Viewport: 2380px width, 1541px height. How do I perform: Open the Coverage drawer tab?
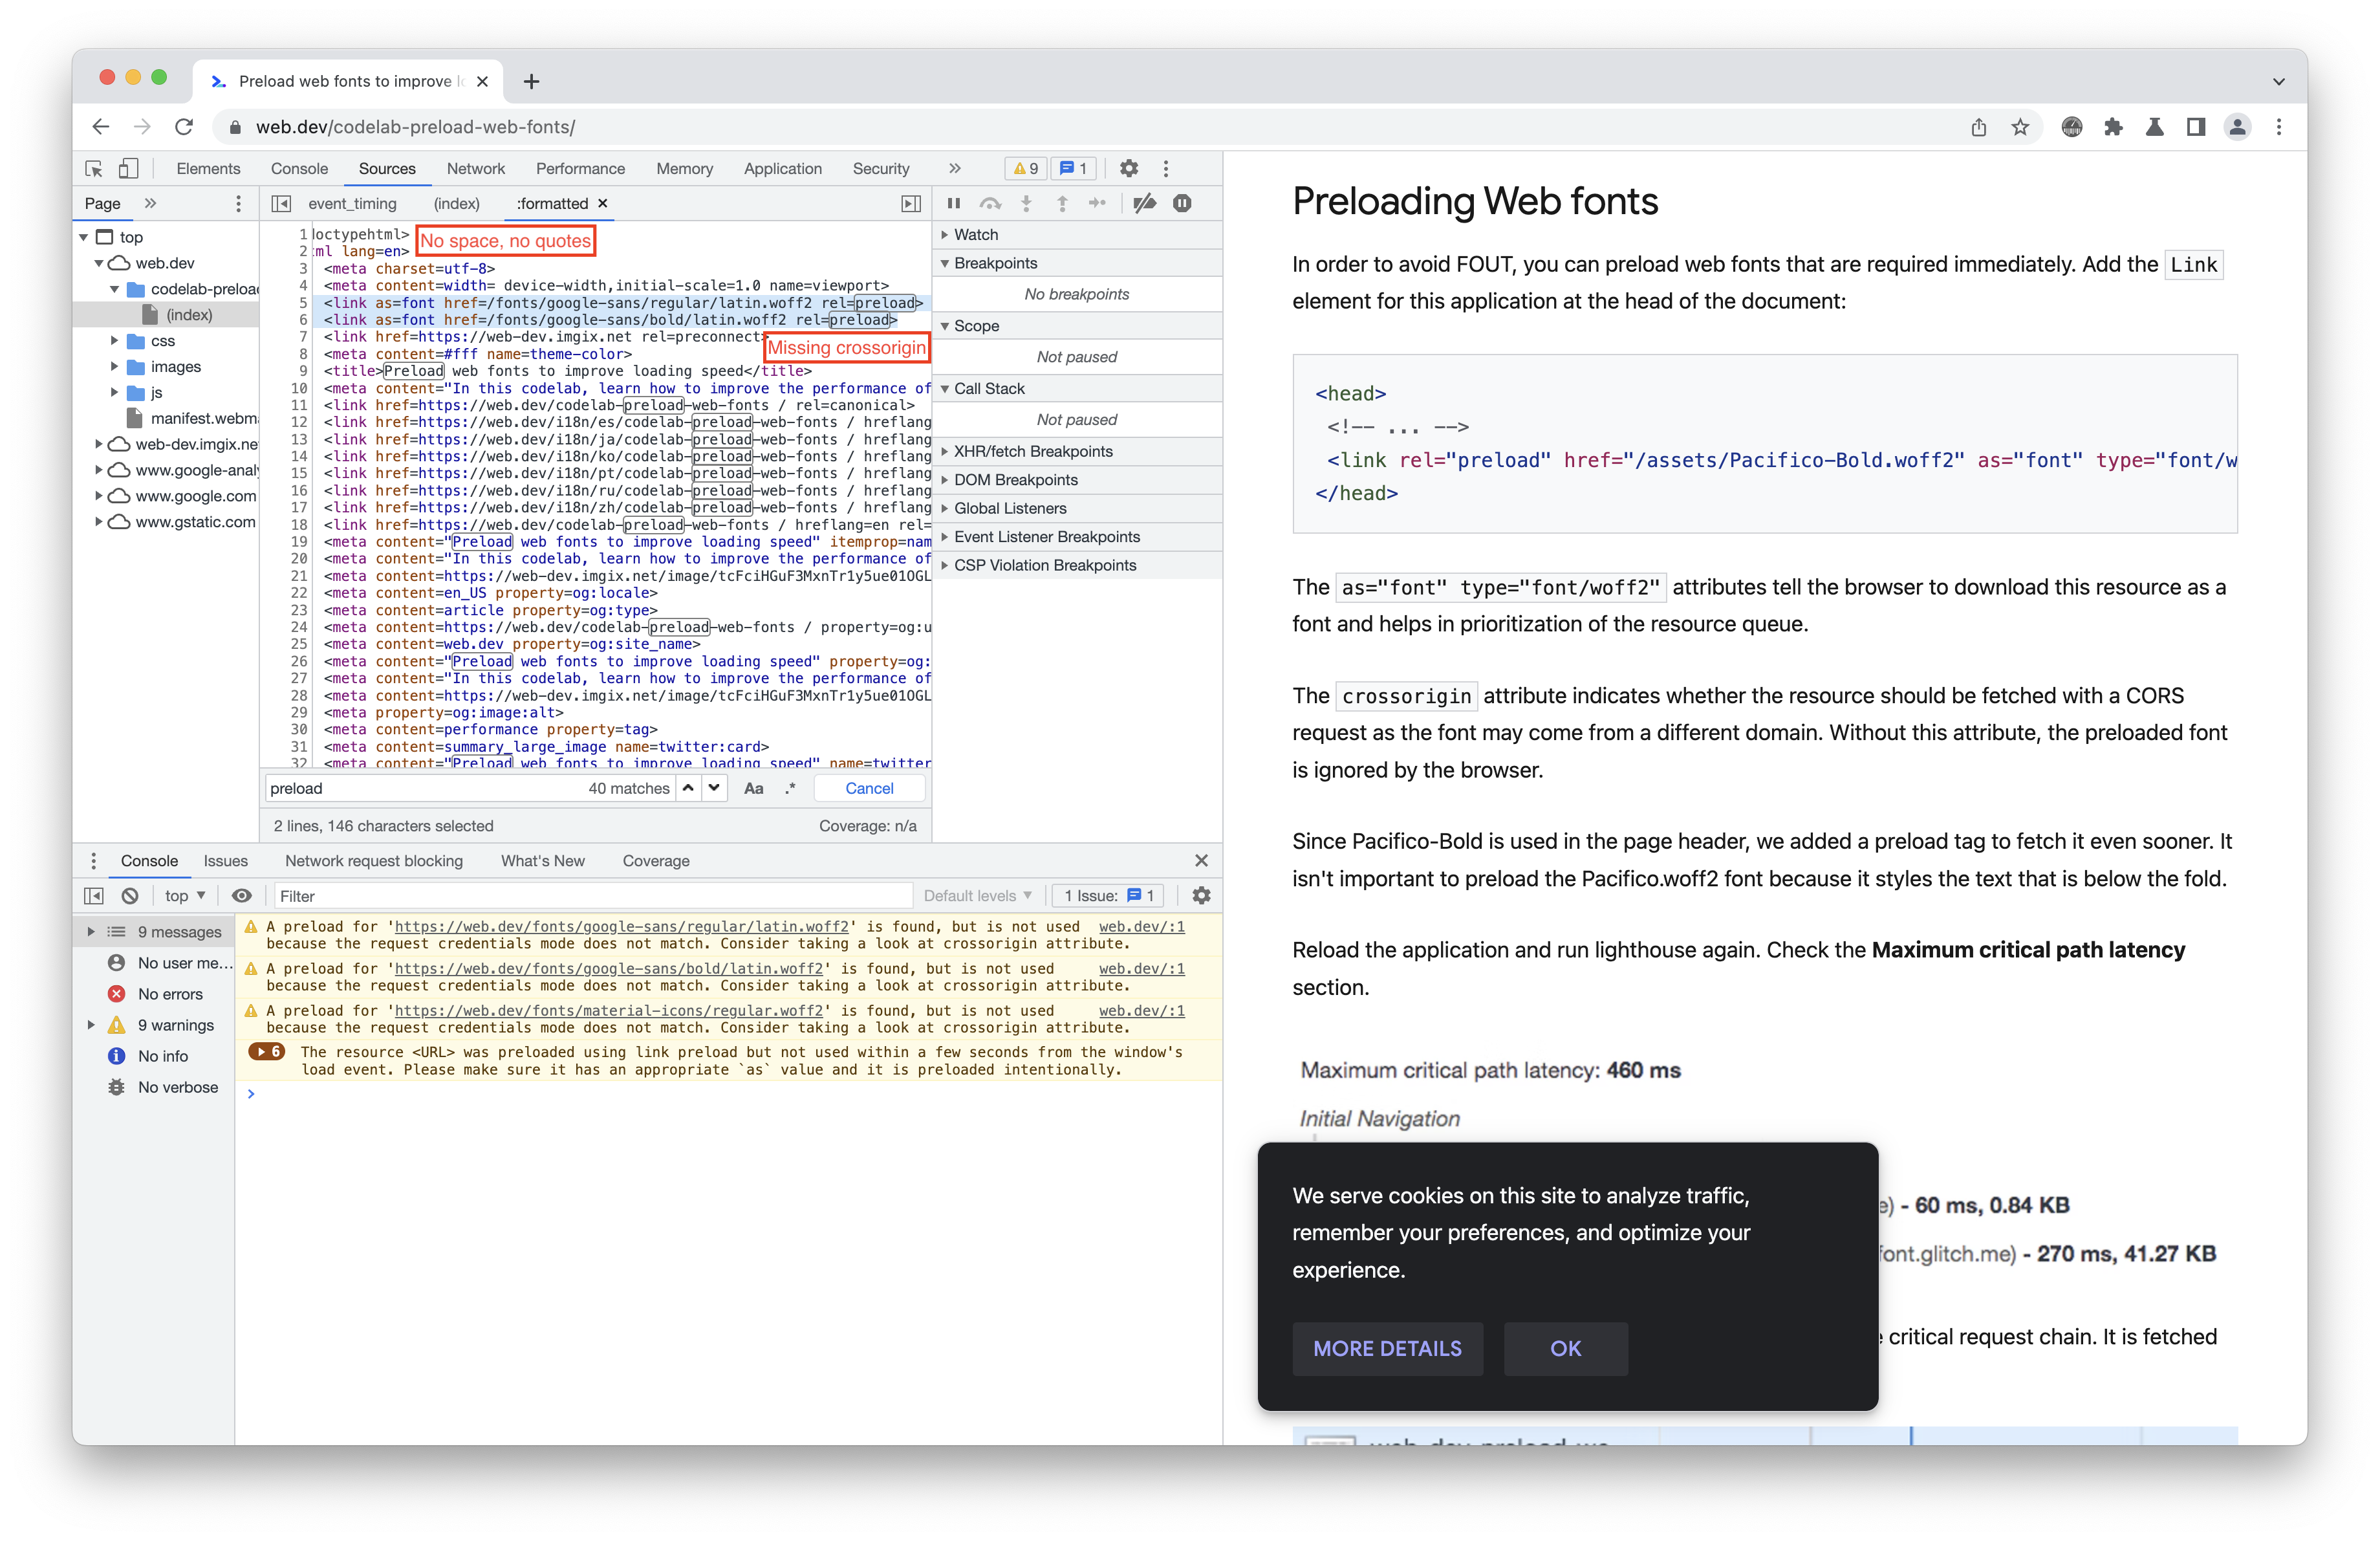[656, 860]
